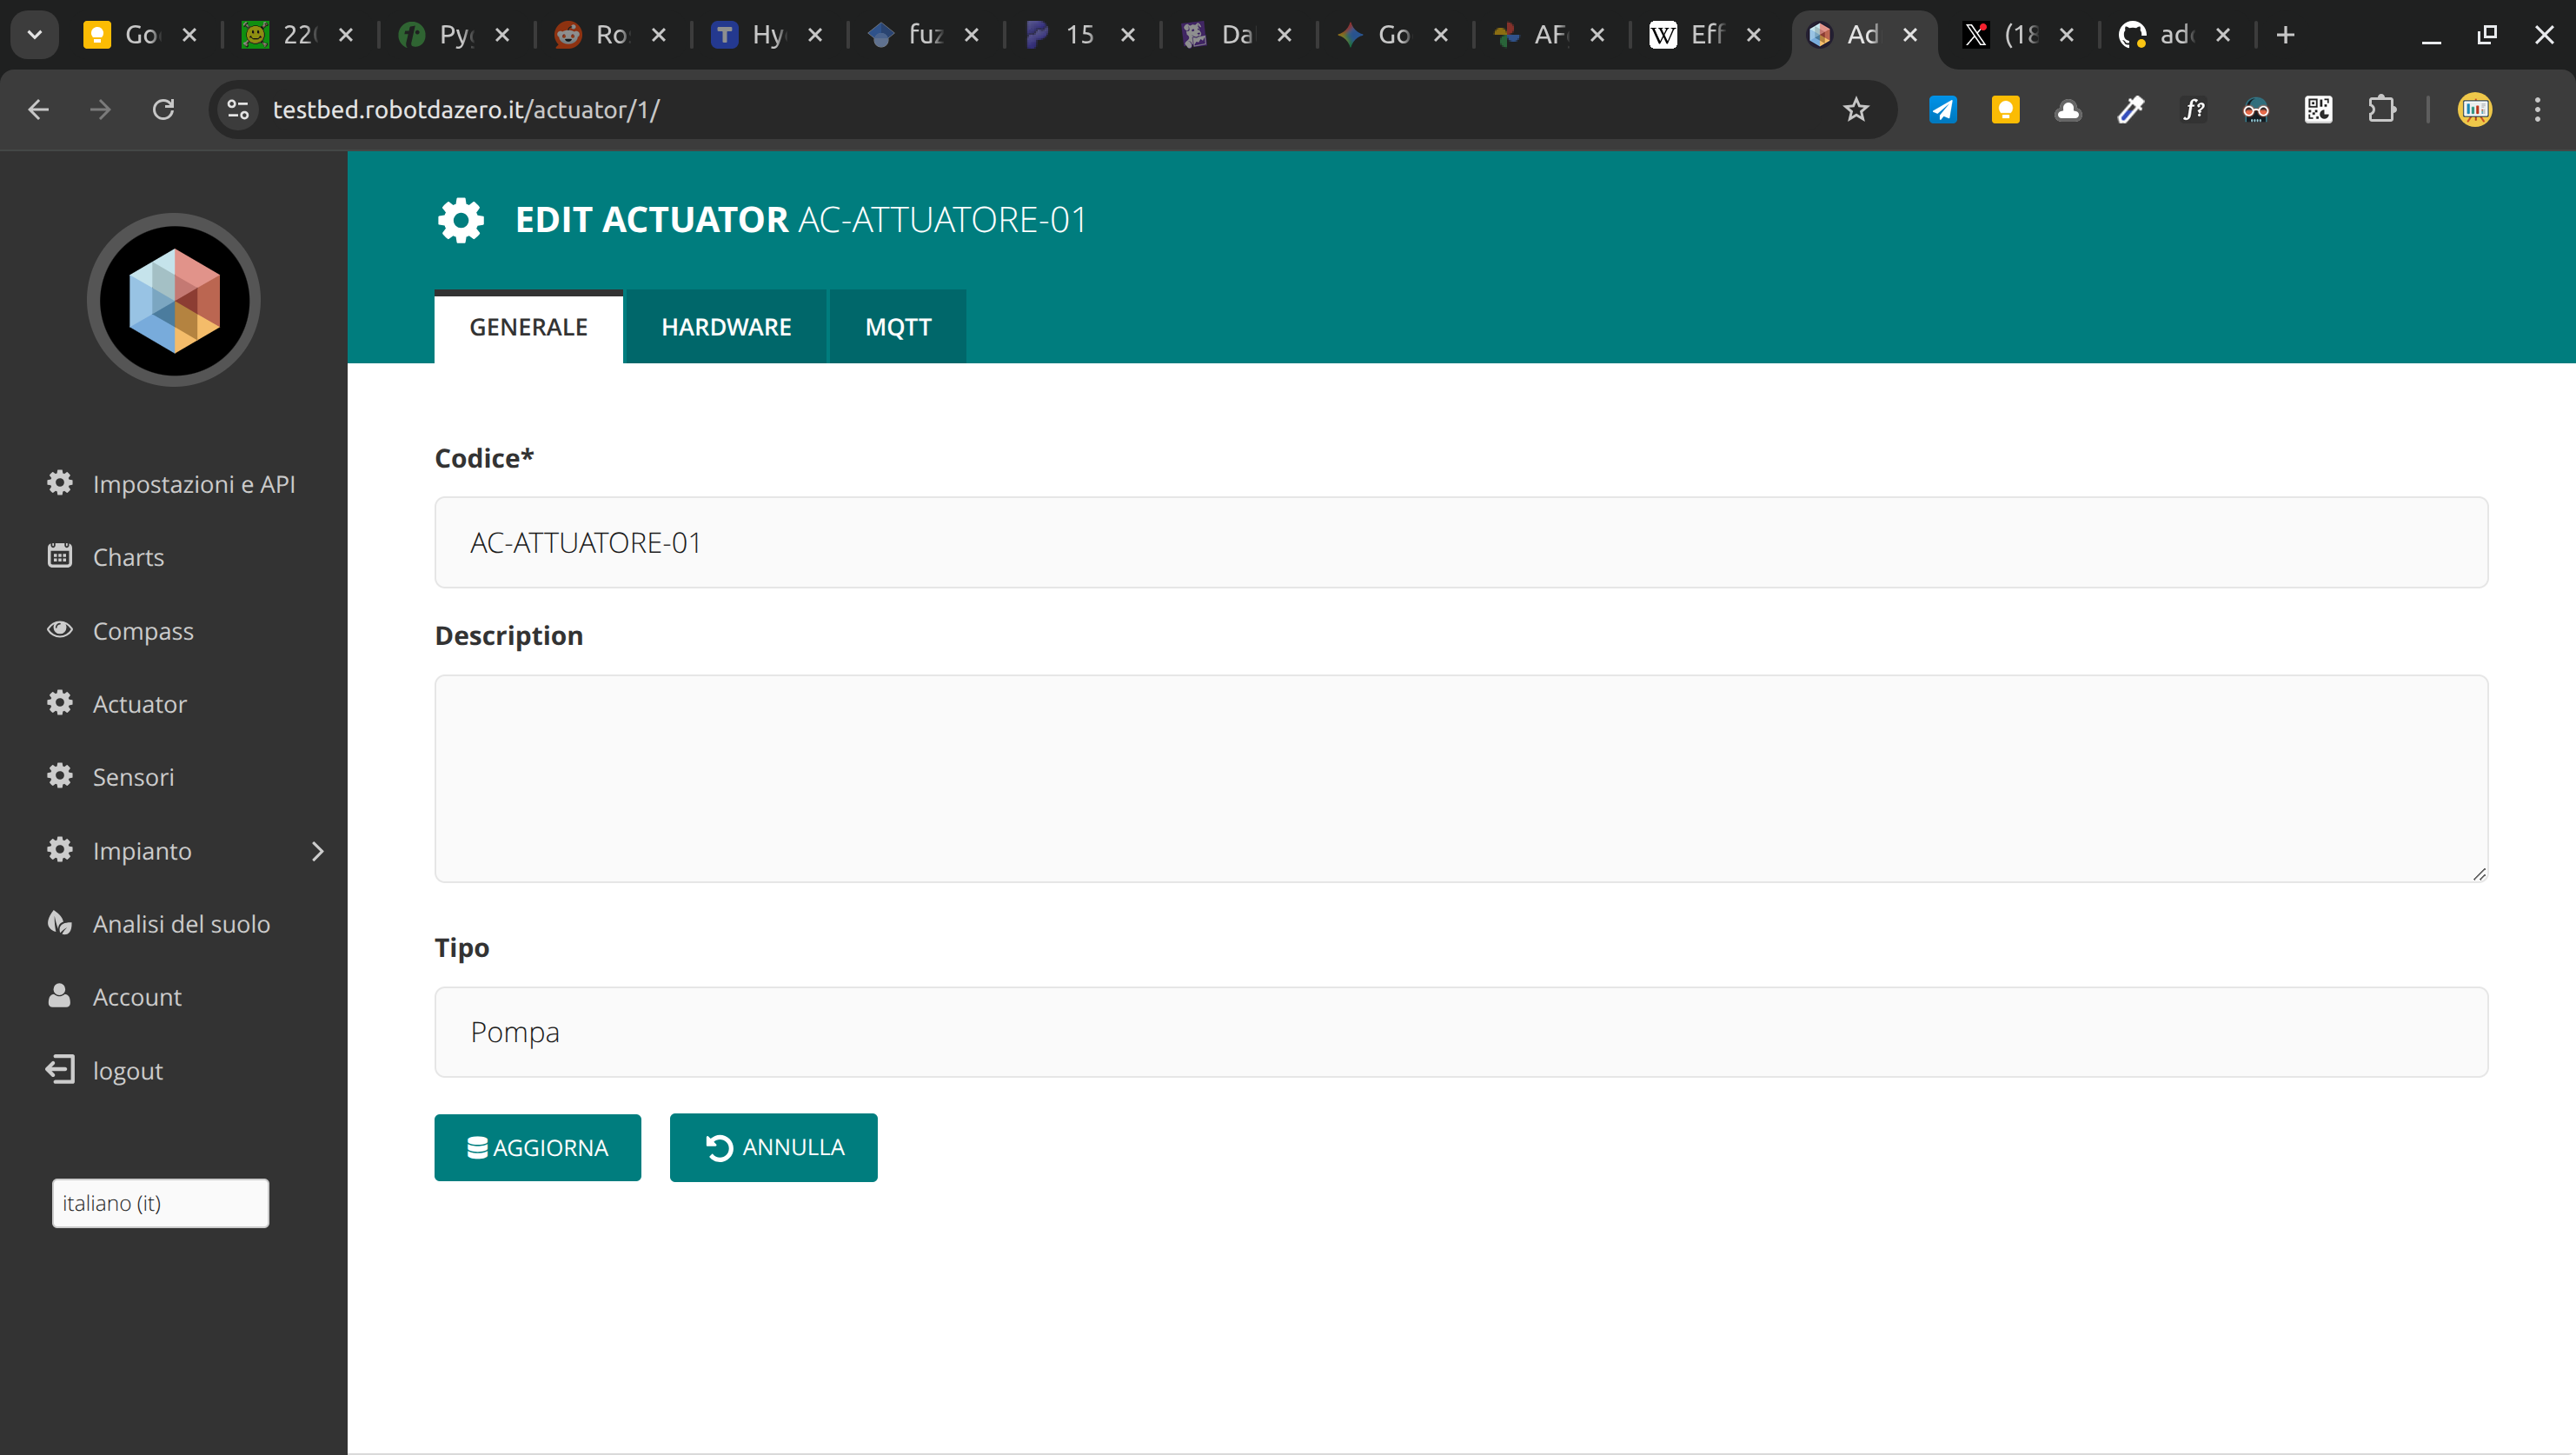This screenshot has width=2576, height=1455.
Task: Click the Charts calendar icon in sidebar
Action: 60,556
